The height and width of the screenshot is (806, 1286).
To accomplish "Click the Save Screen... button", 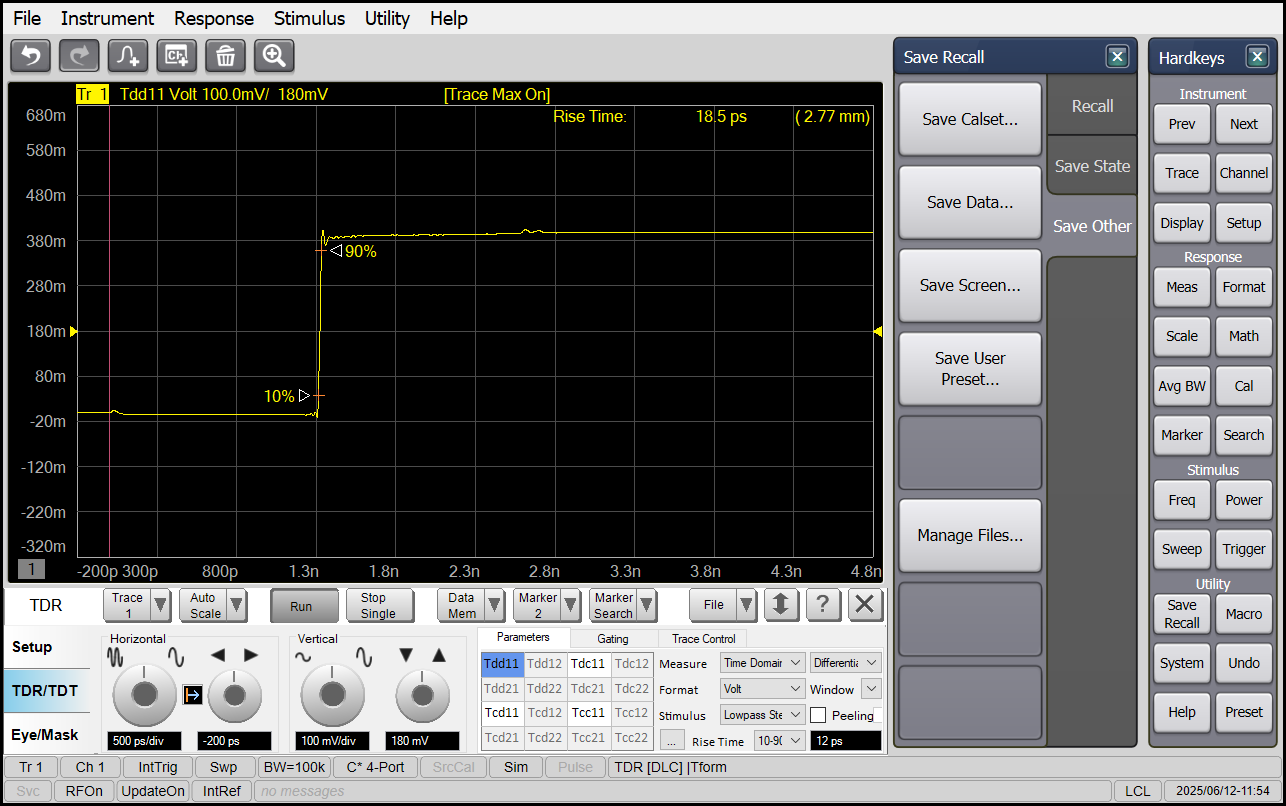I will tap(970, 285).
